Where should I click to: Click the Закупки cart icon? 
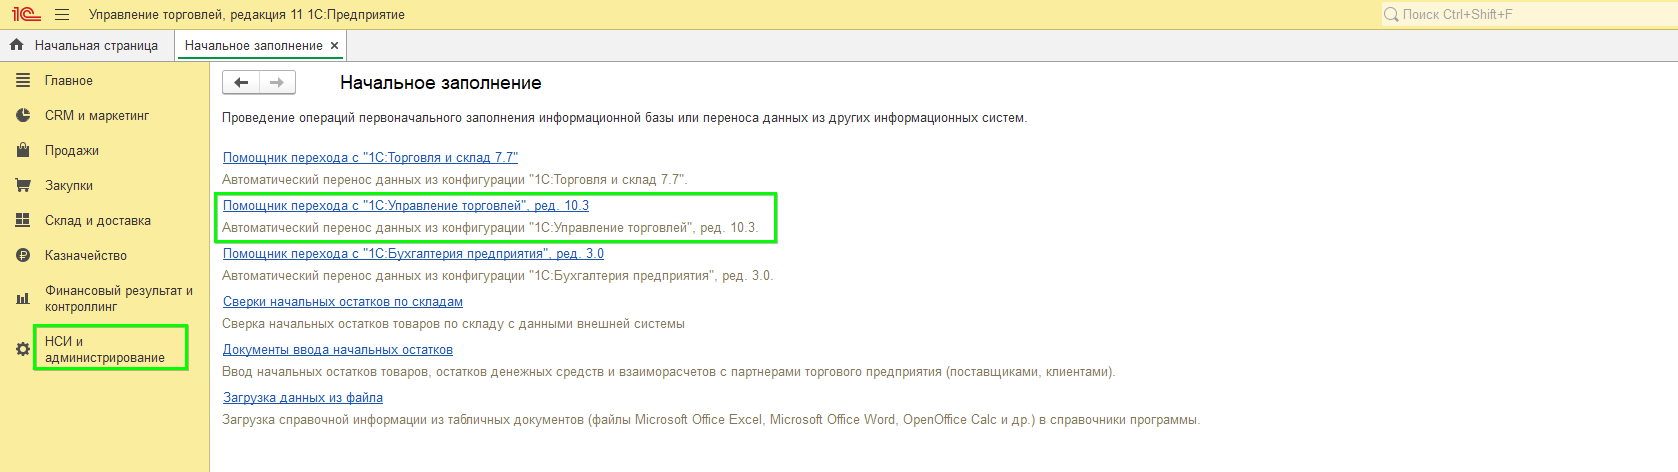(23, 185)
